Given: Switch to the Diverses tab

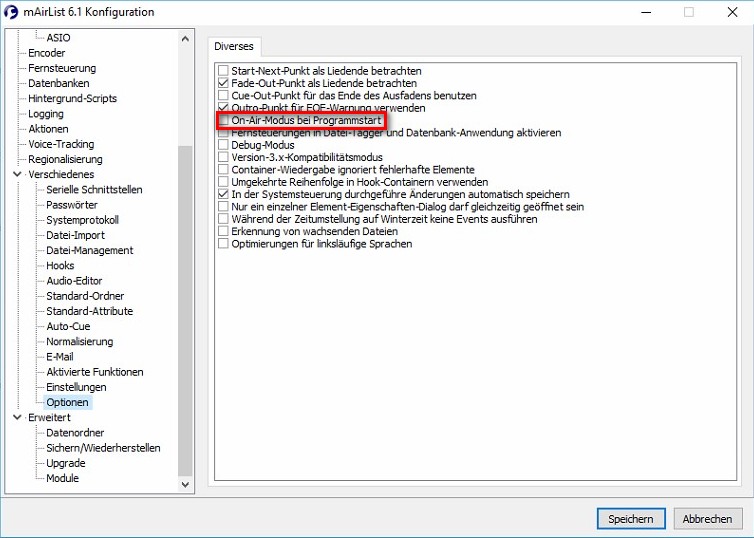Looking at the screenshot, I should (234, 46).
